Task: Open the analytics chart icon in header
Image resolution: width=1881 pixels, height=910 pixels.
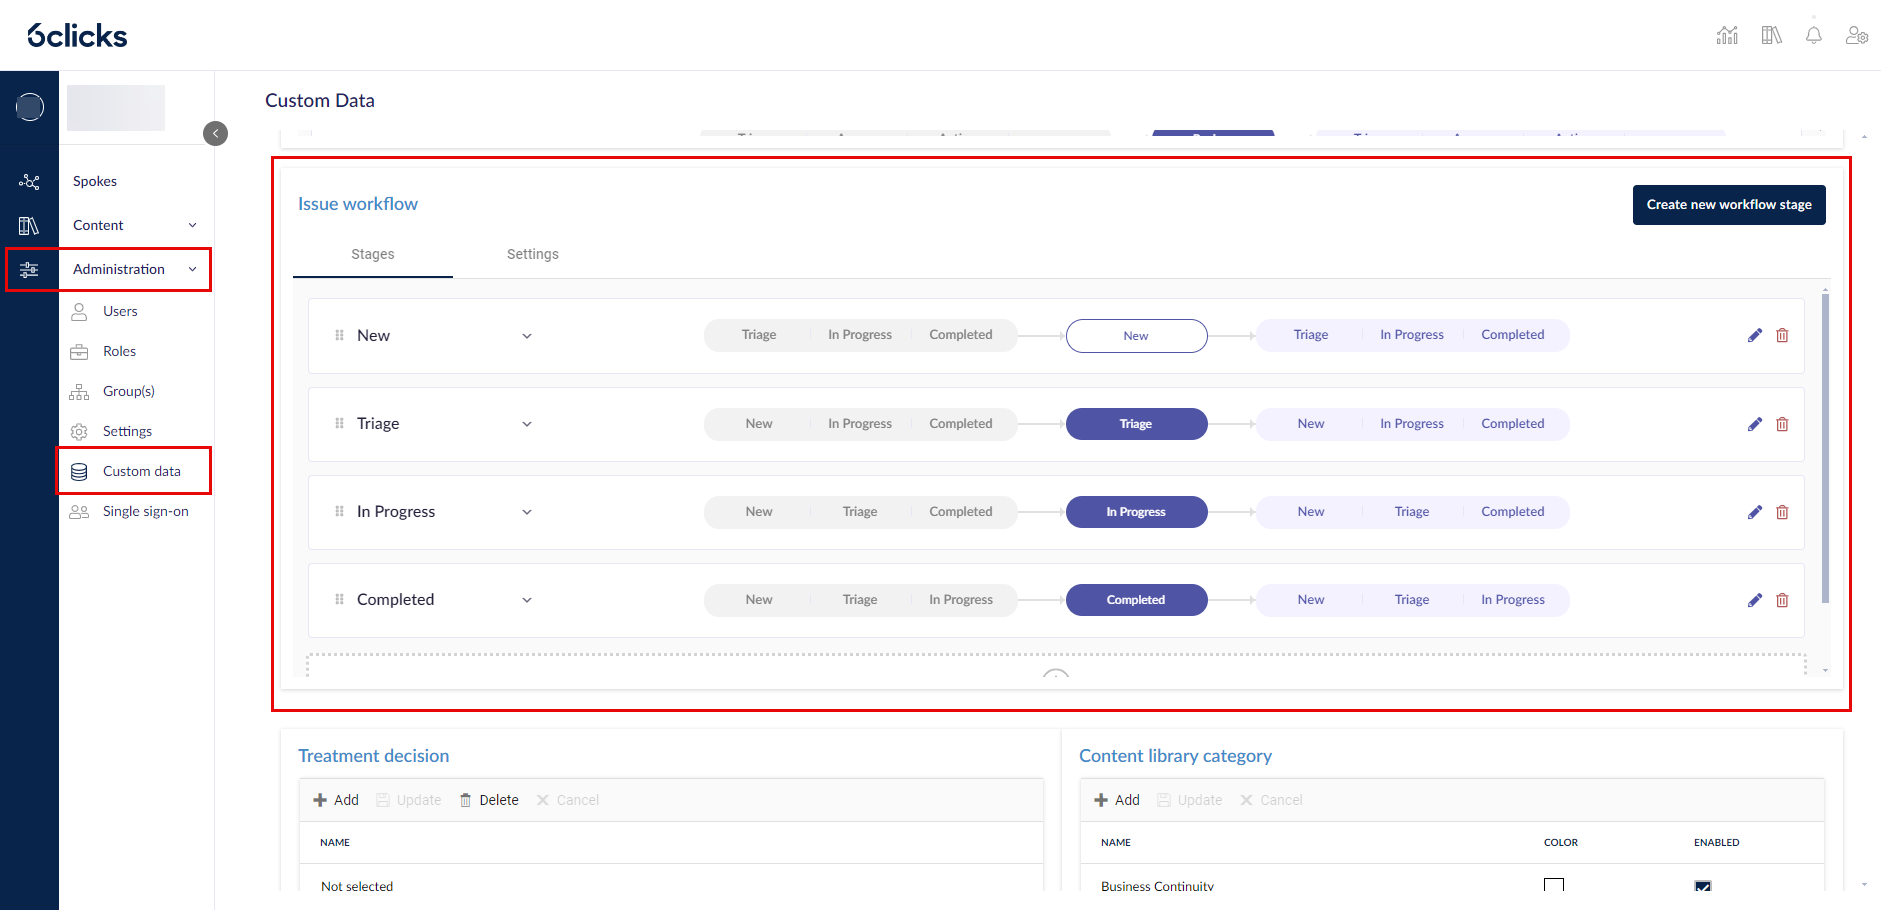Action: (1727, 36)
